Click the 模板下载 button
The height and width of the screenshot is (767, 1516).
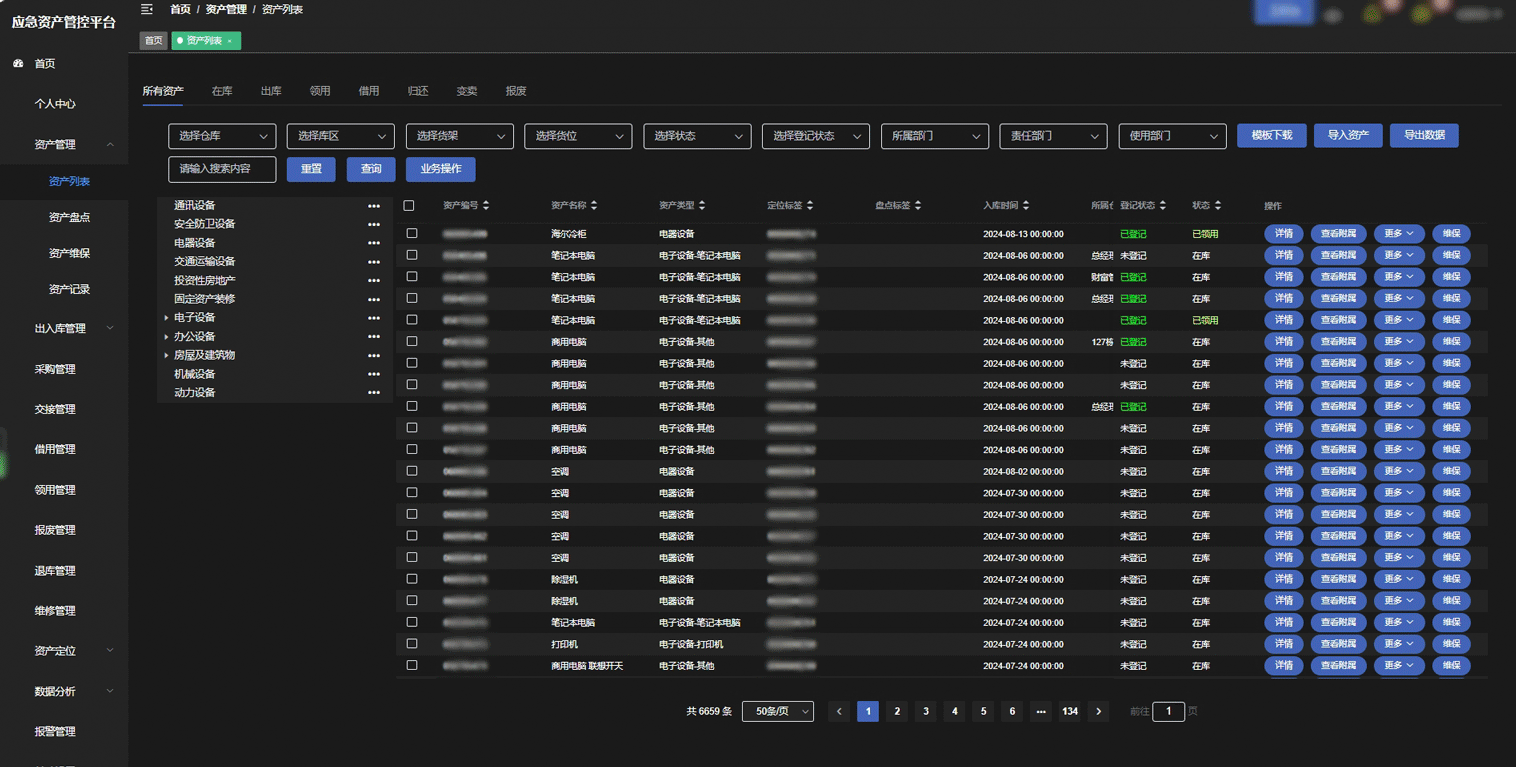tap(1272, 135)
